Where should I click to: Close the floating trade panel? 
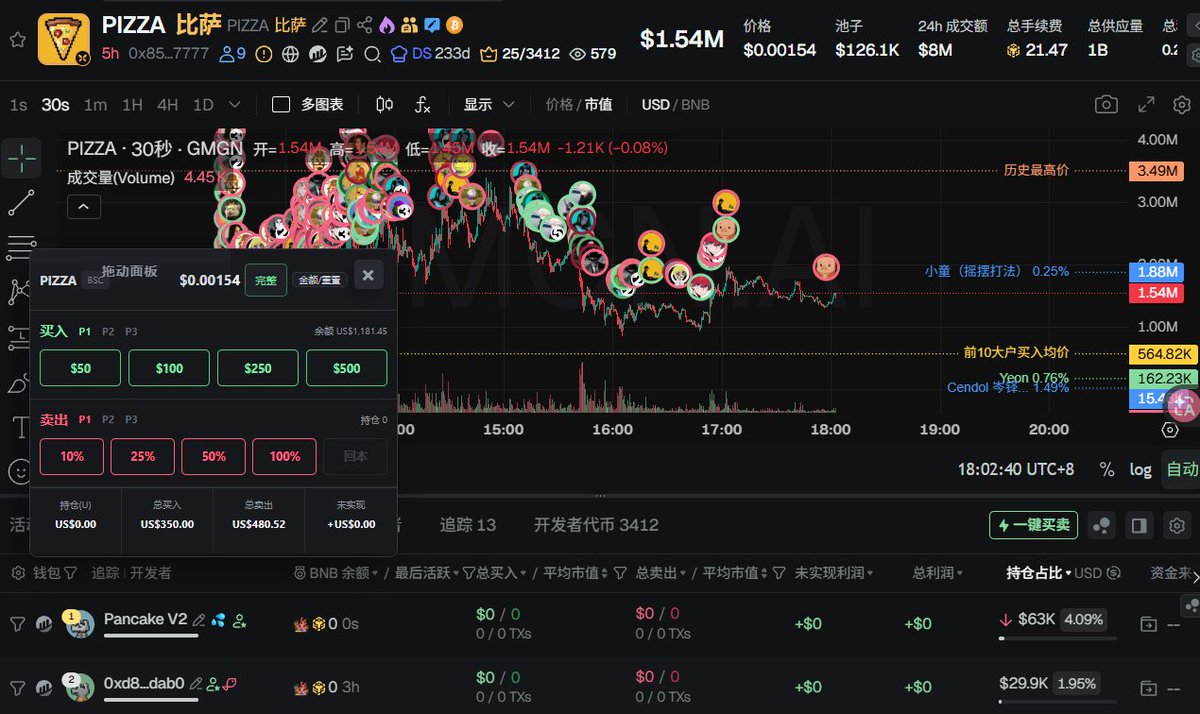click(368, 275)
